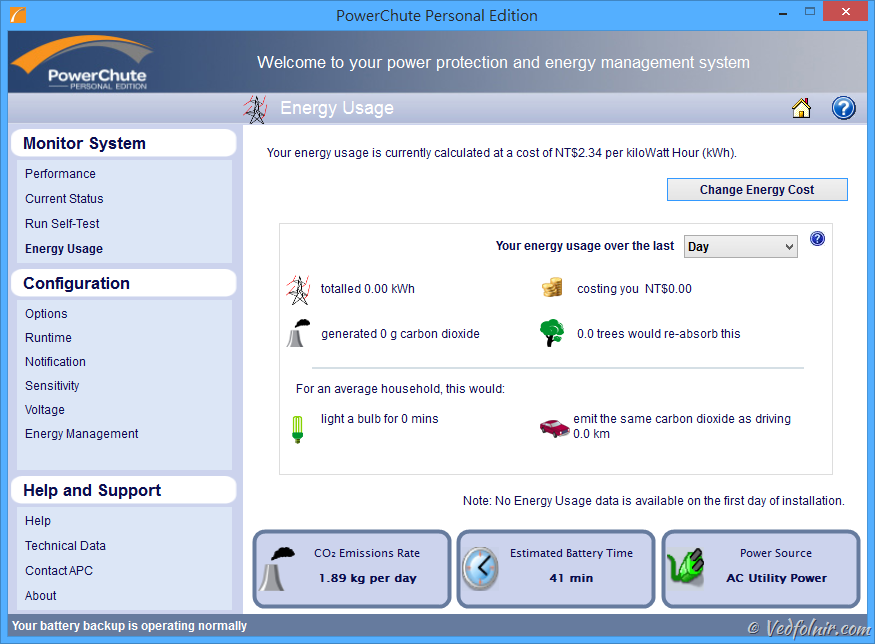Open the Runtime configuration page

(x=48, y=338)
